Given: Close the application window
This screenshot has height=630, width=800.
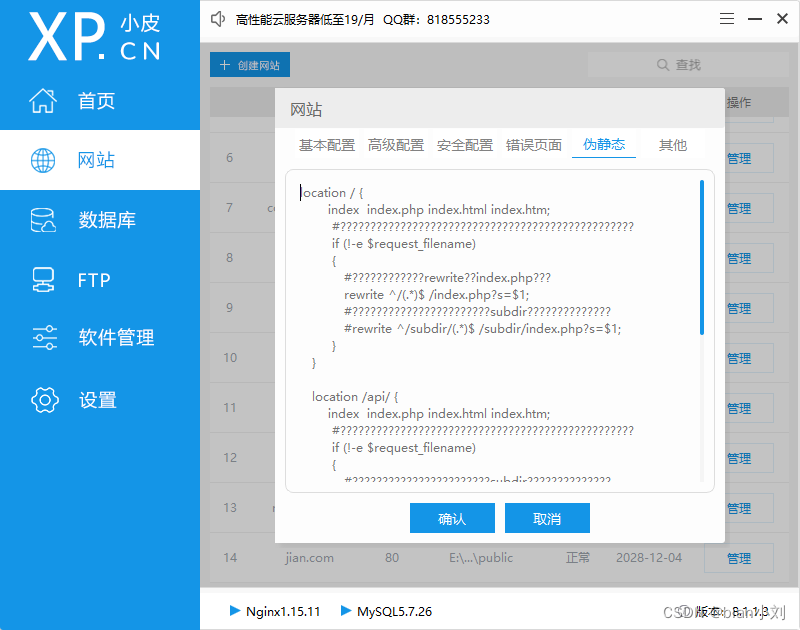Looking at the screenshot, I should pos(782,19).
